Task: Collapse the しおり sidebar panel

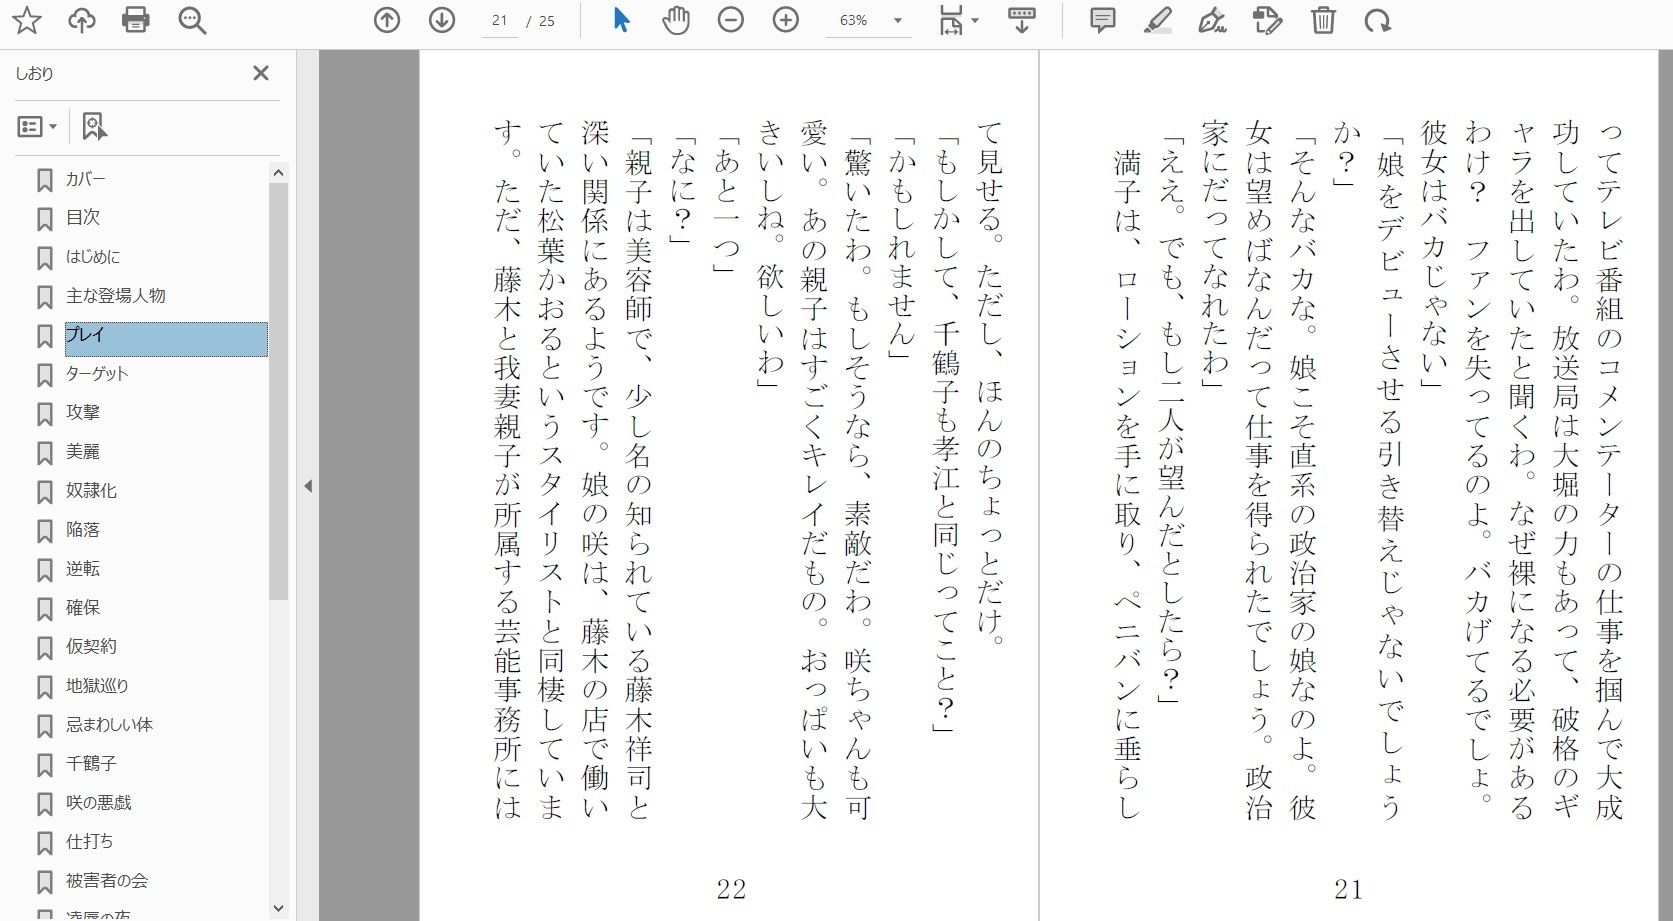Action: 261,73
